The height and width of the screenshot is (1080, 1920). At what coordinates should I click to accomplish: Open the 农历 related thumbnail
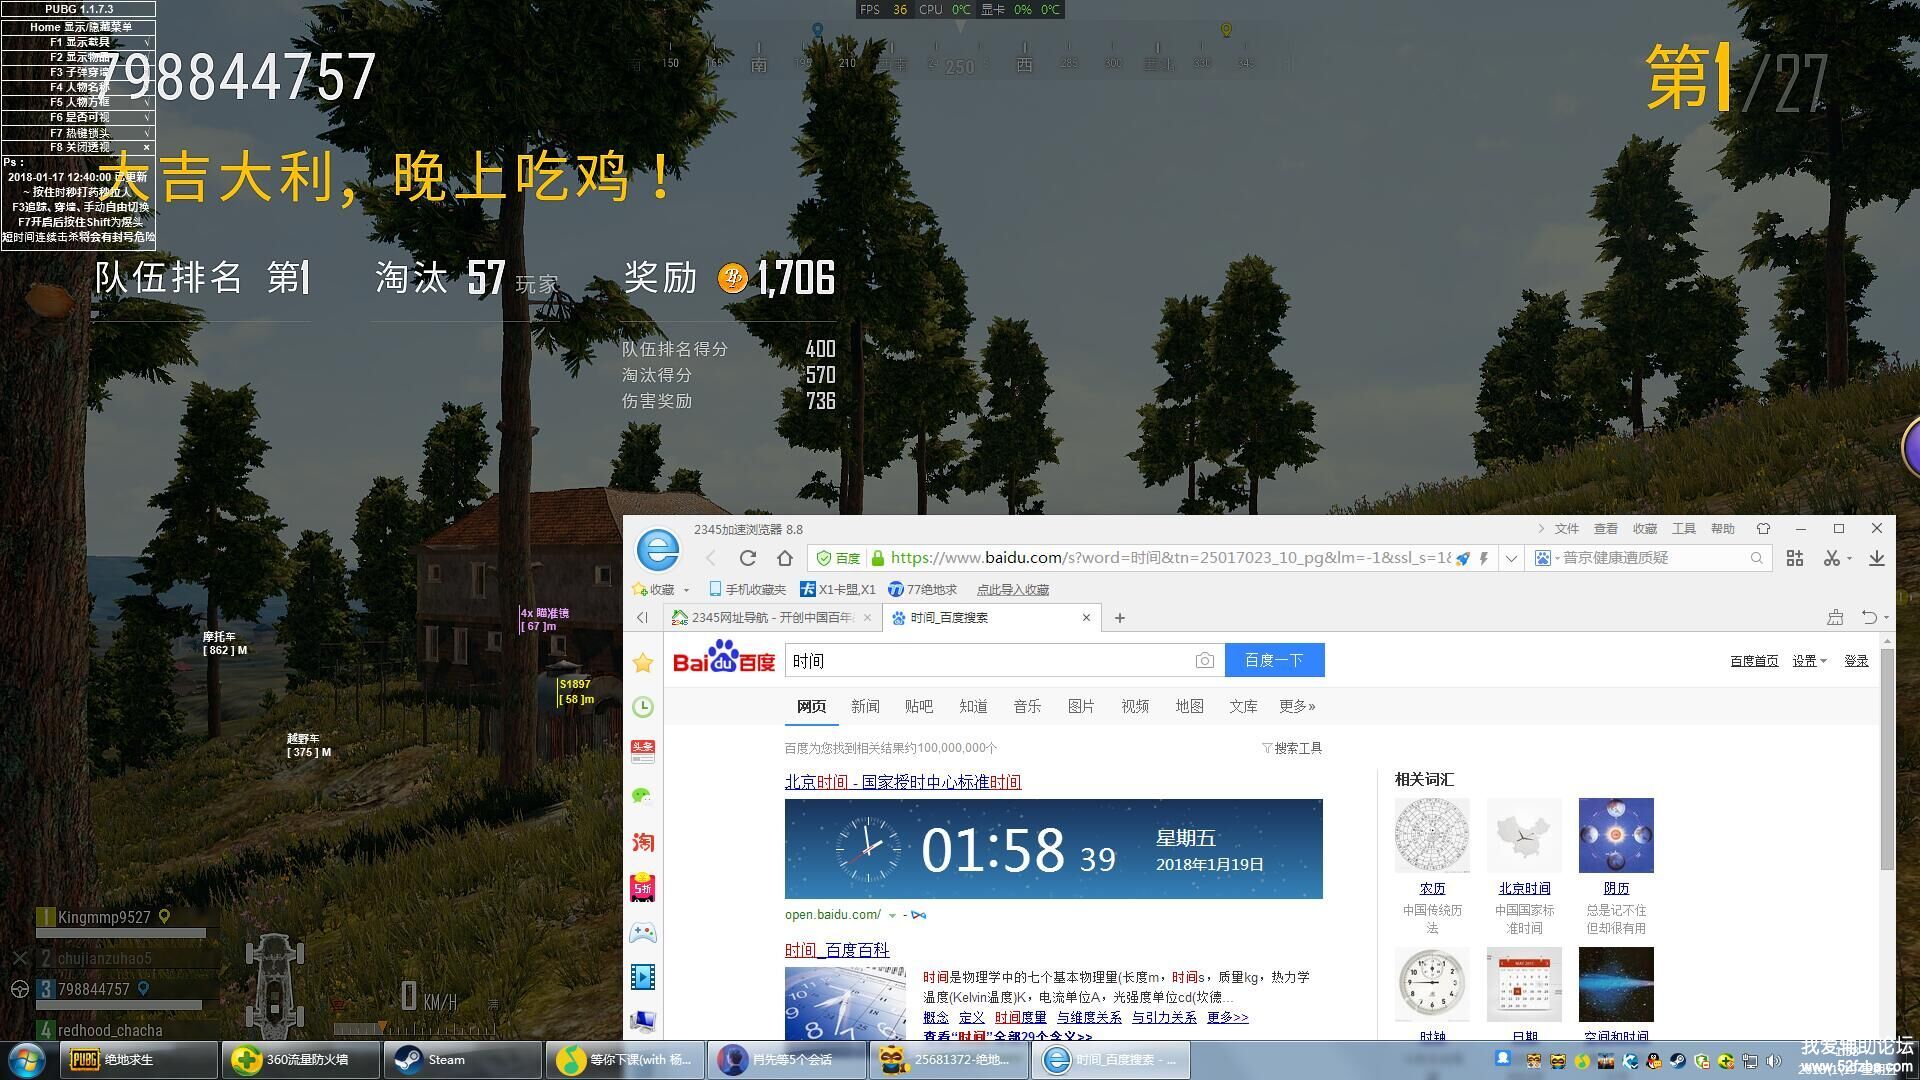tap(1432, 835)
